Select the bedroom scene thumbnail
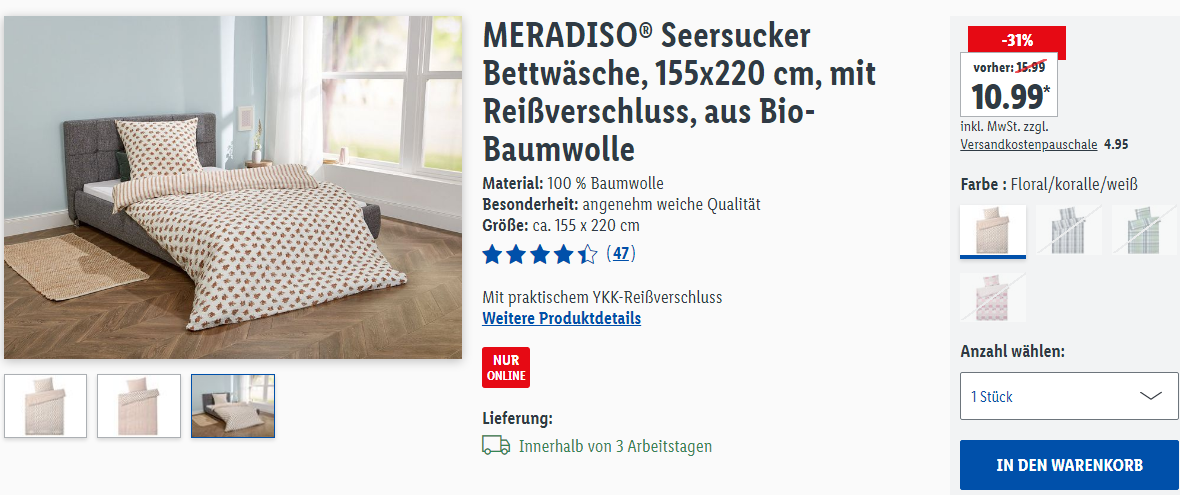 tap(233, 405)
